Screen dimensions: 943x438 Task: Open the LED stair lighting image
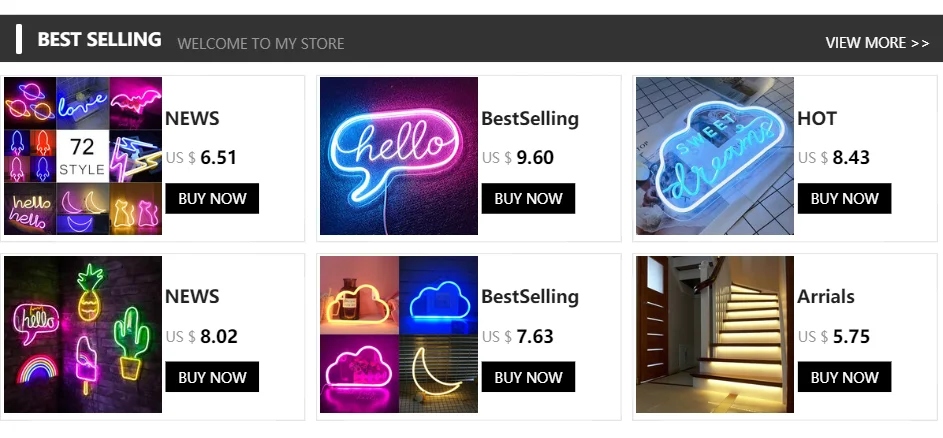715,335
